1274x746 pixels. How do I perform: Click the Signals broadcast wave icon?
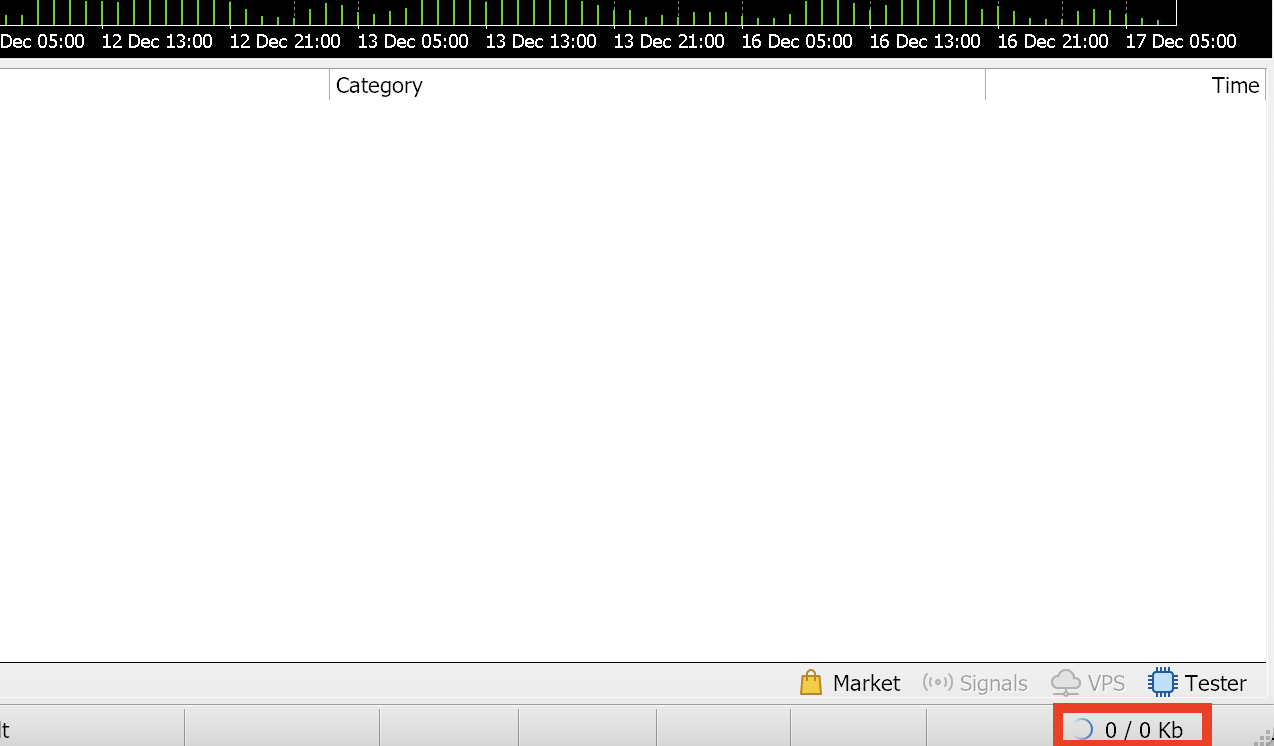[x=937, y=683]
